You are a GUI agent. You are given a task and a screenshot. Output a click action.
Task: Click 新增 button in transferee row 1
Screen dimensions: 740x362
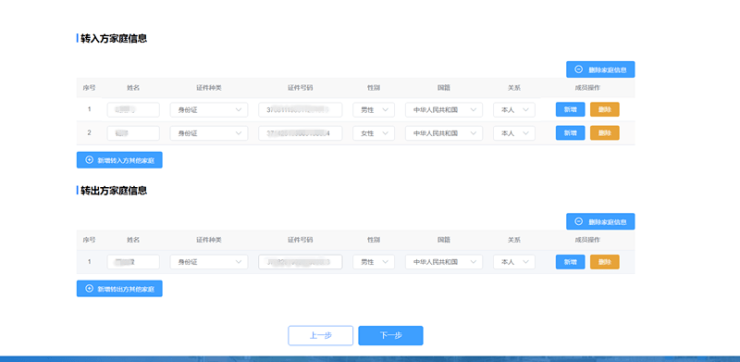coord(570,109)
